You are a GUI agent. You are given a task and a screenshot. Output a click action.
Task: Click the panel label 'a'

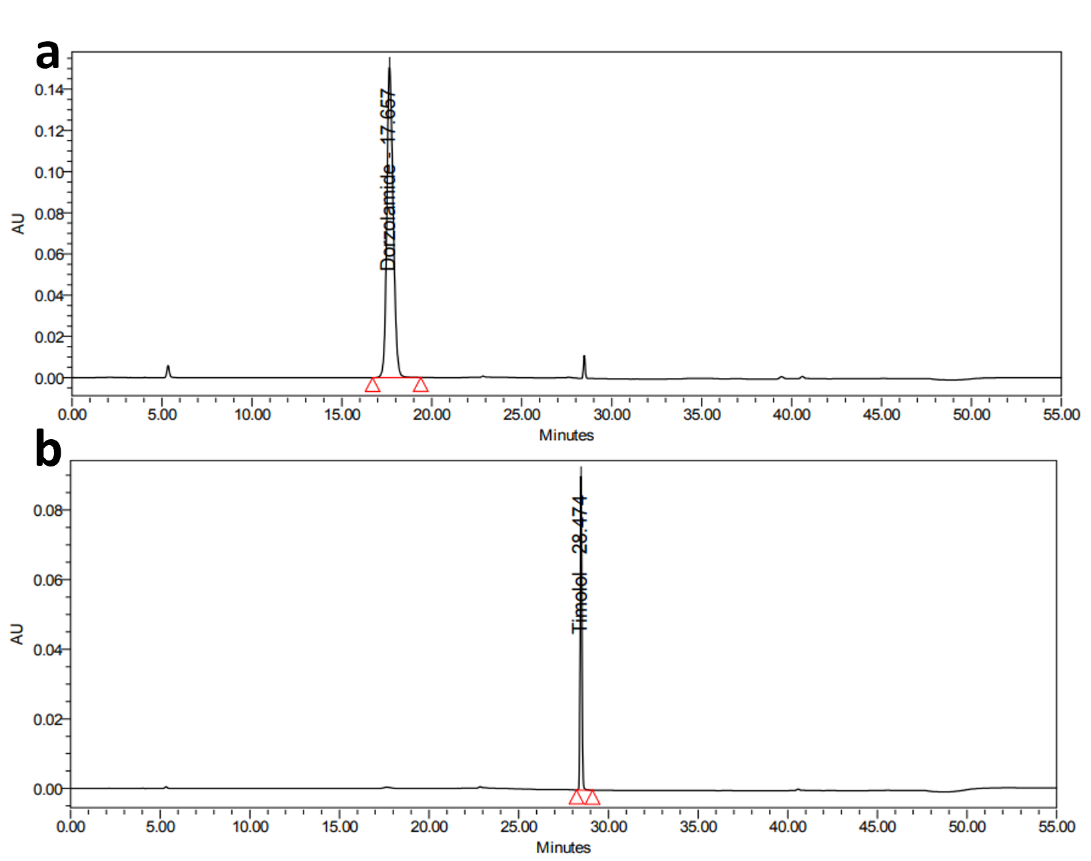tap(47, 54)
